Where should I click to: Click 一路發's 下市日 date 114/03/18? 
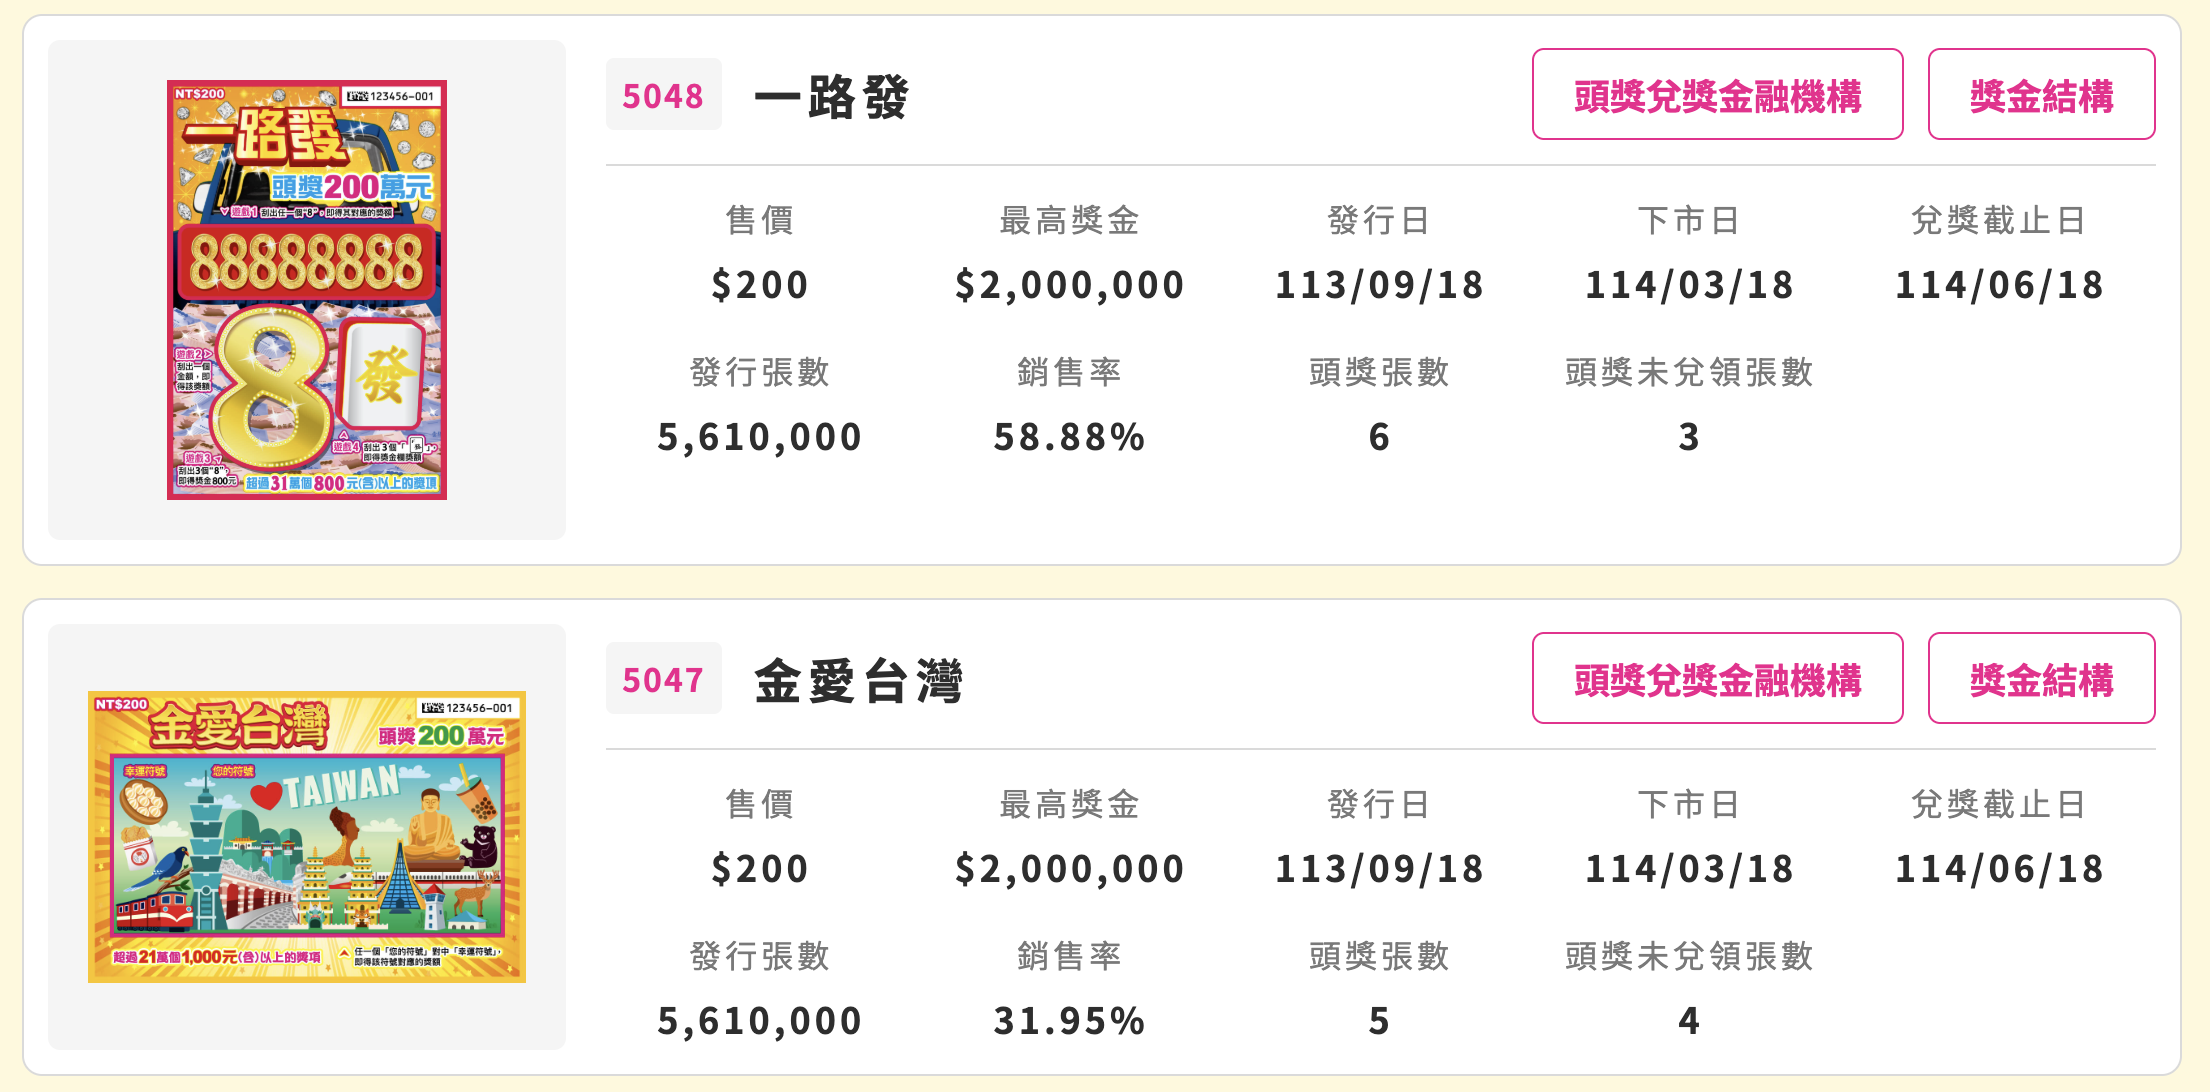click(x=1689, y=285)
